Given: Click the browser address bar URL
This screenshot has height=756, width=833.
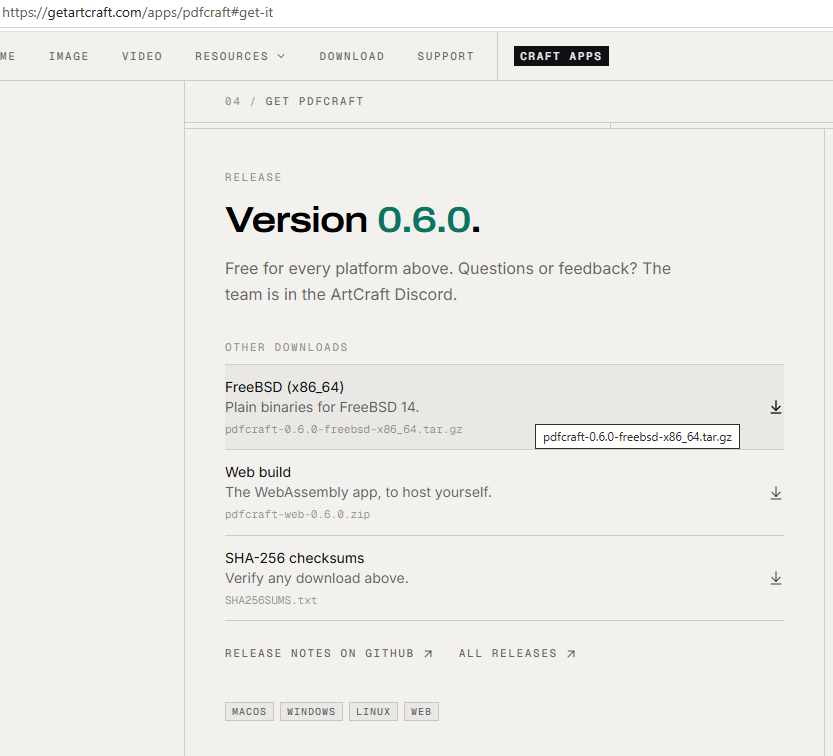Looking at the screenshot, I should 138,12.
